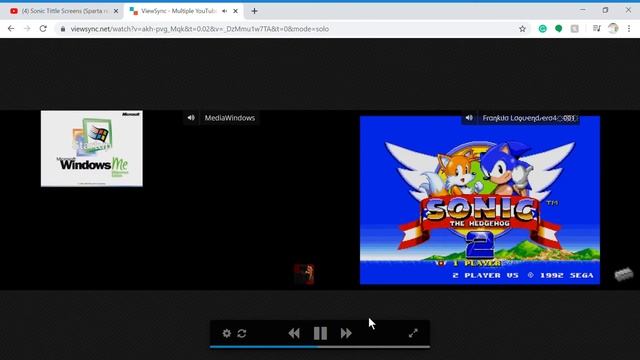The image size is (640, 360).
Task: Open the Chrome profile avatar
Action: point(613,29)
